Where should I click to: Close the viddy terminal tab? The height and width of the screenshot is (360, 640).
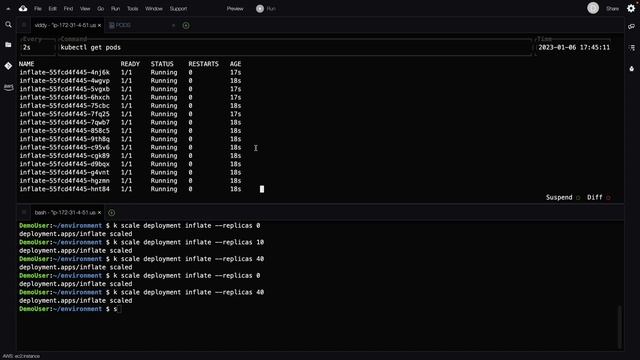coord(99,25)
